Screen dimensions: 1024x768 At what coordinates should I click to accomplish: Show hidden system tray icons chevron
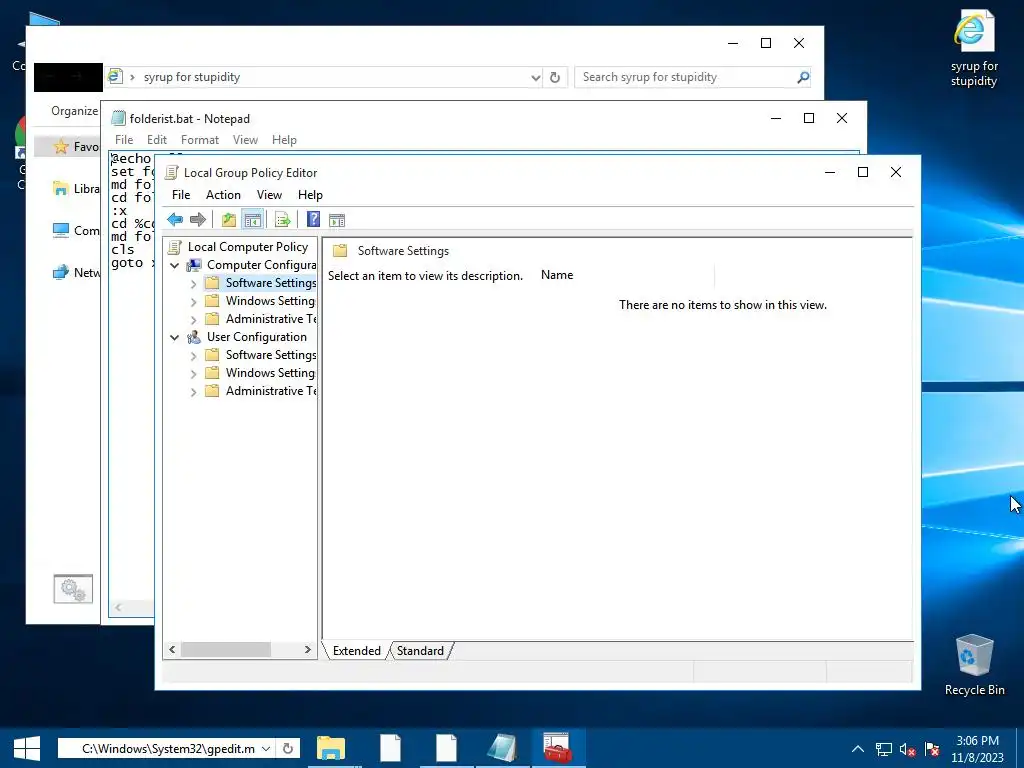(x=858, y=749)
